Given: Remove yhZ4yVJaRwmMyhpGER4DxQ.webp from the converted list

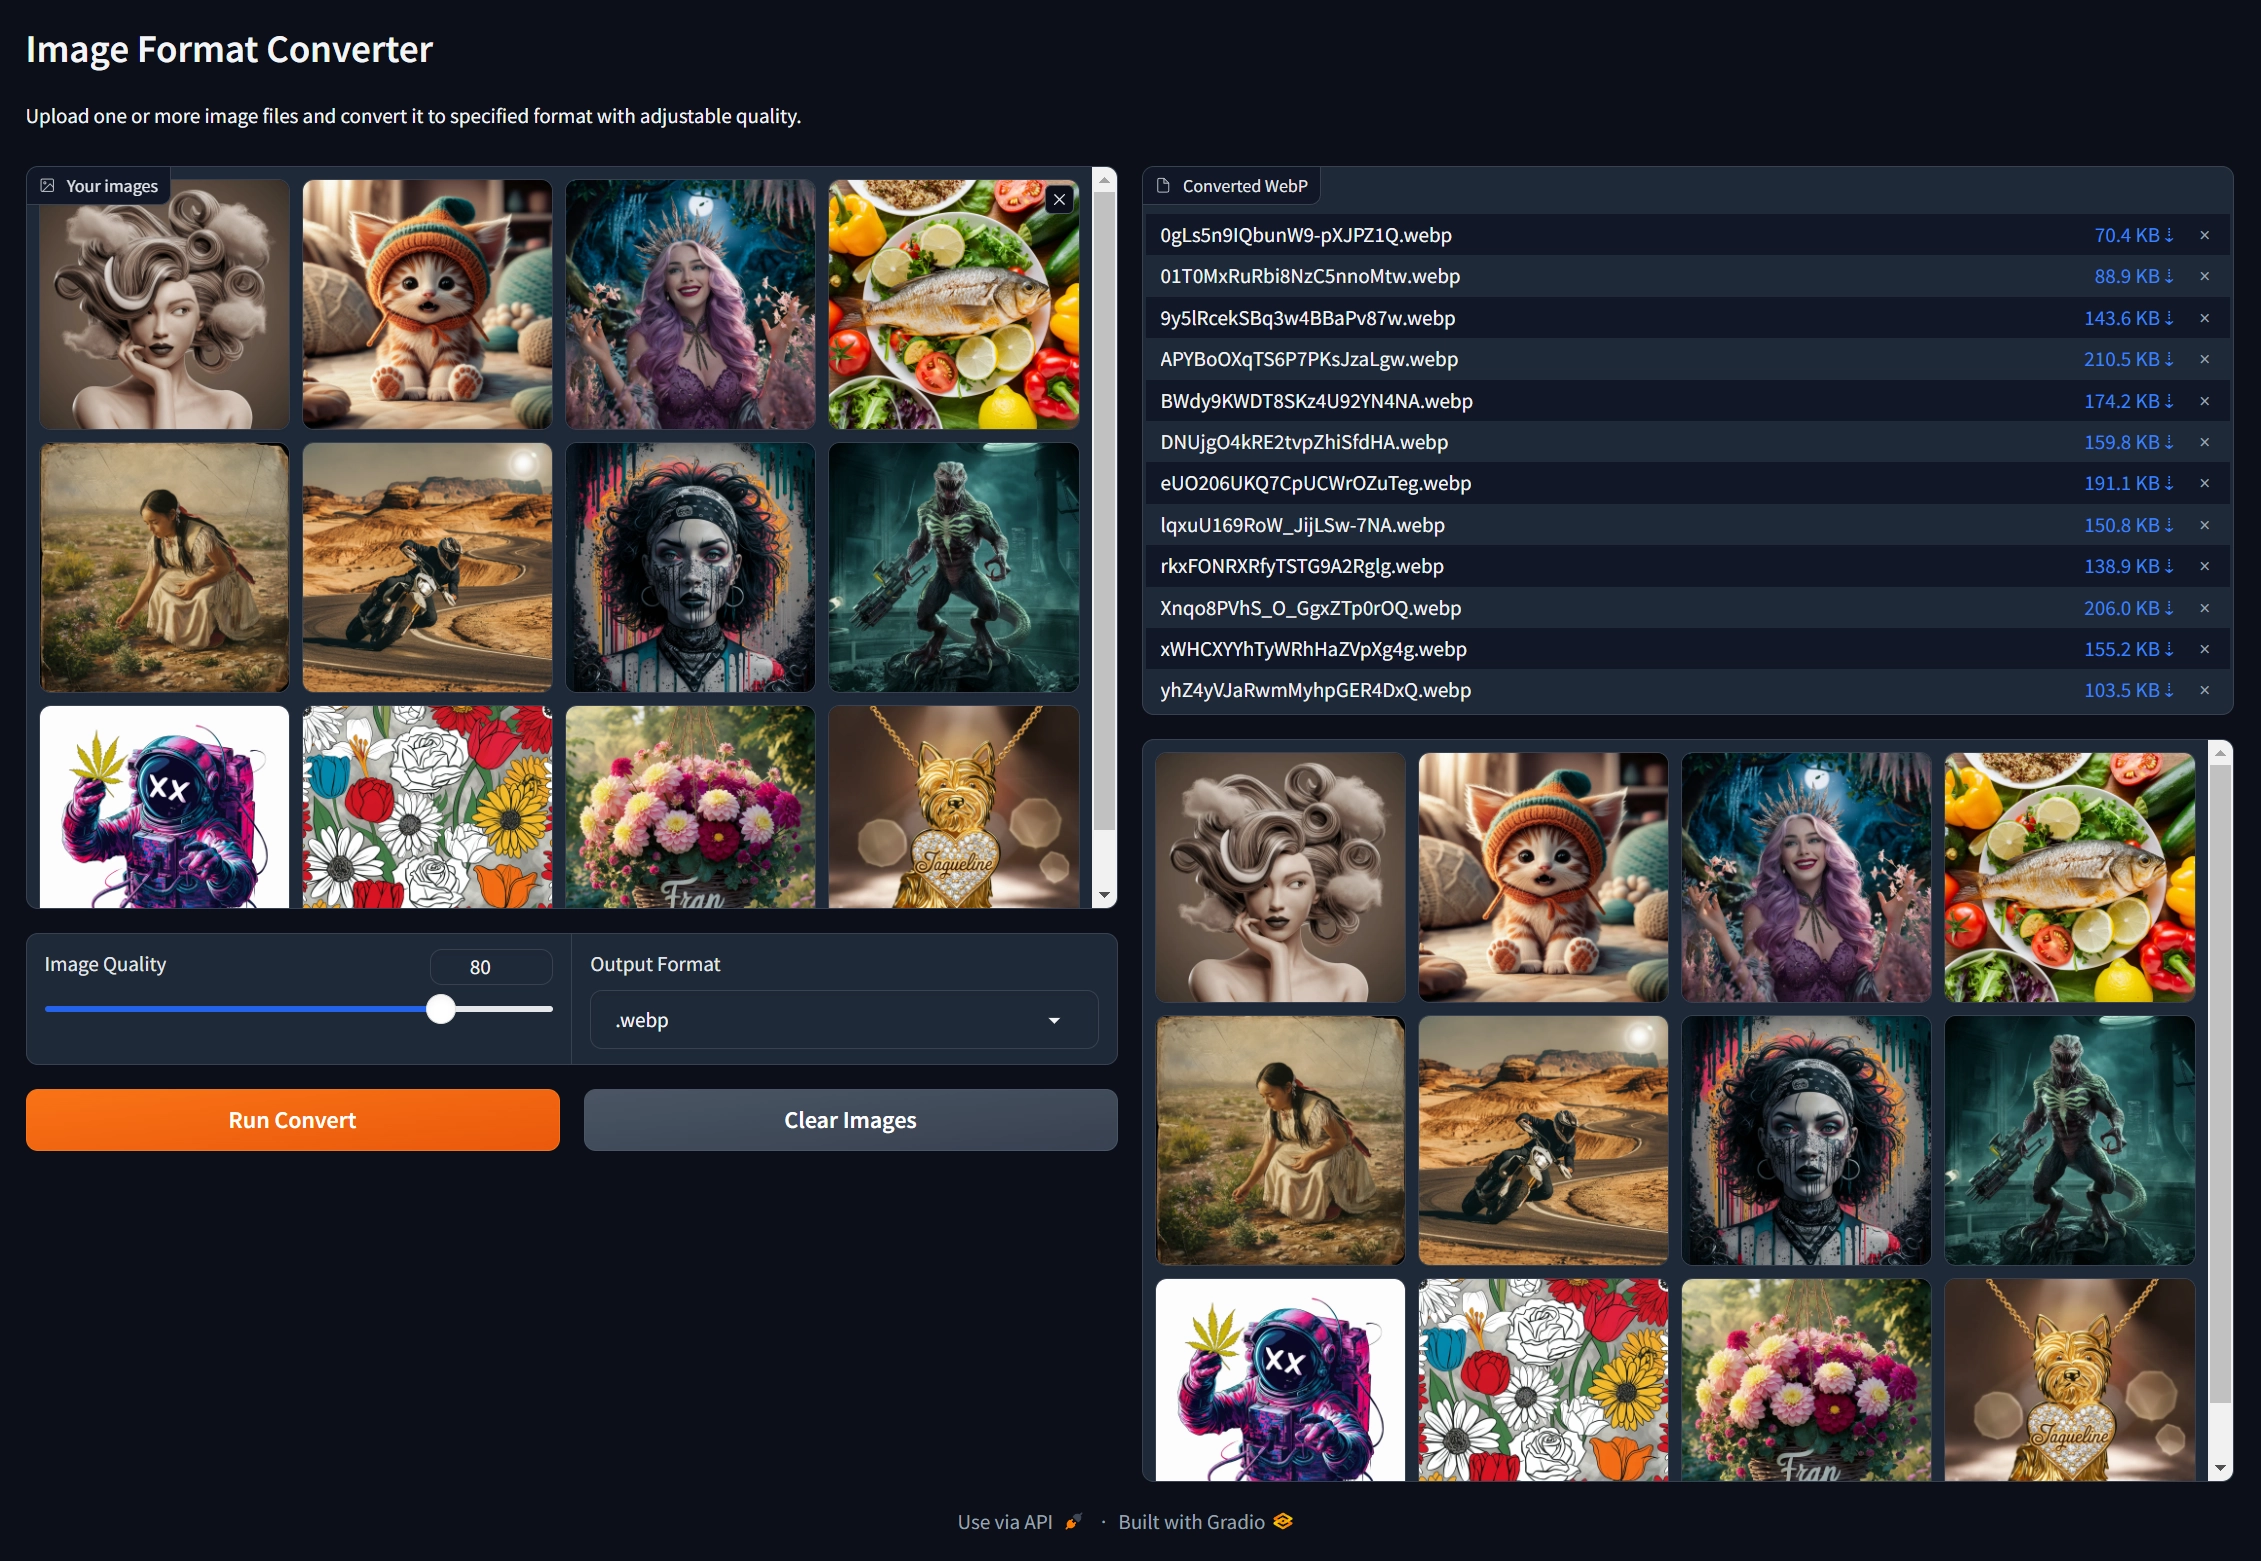Looking at the screenshot, I should [2204, 690].
